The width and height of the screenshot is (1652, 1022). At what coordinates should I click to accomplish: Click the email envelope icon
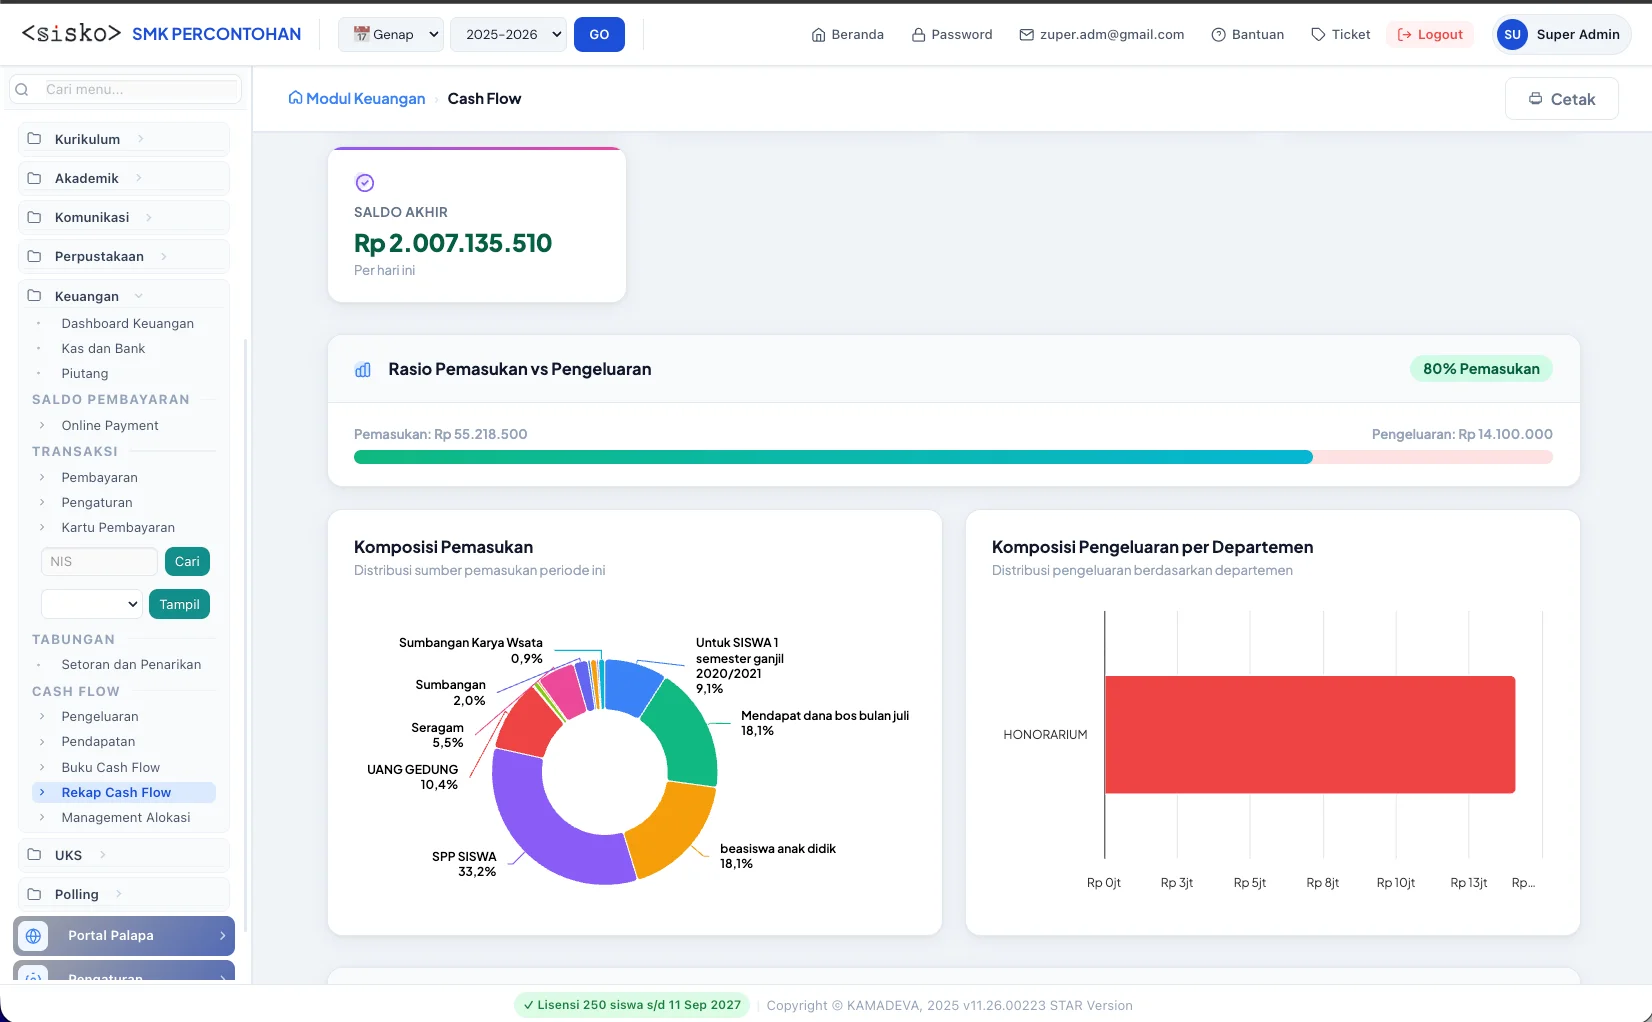1026,35
